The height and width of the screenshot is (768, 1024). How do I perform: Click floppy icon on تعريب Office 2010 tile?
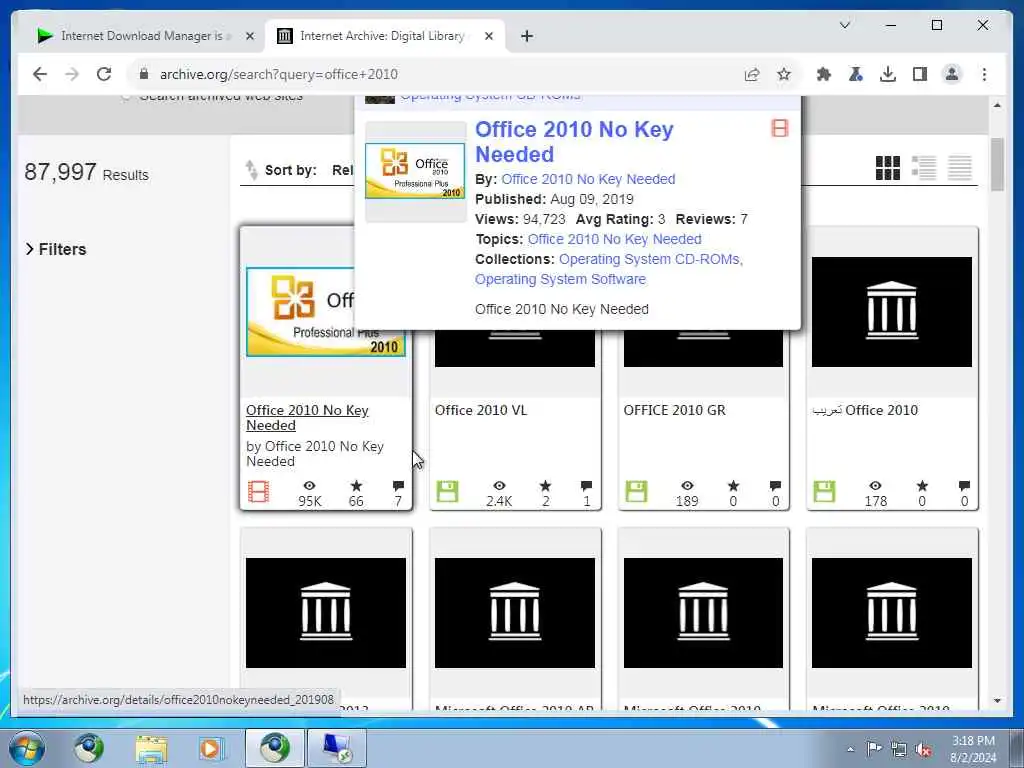pos(824,491)
